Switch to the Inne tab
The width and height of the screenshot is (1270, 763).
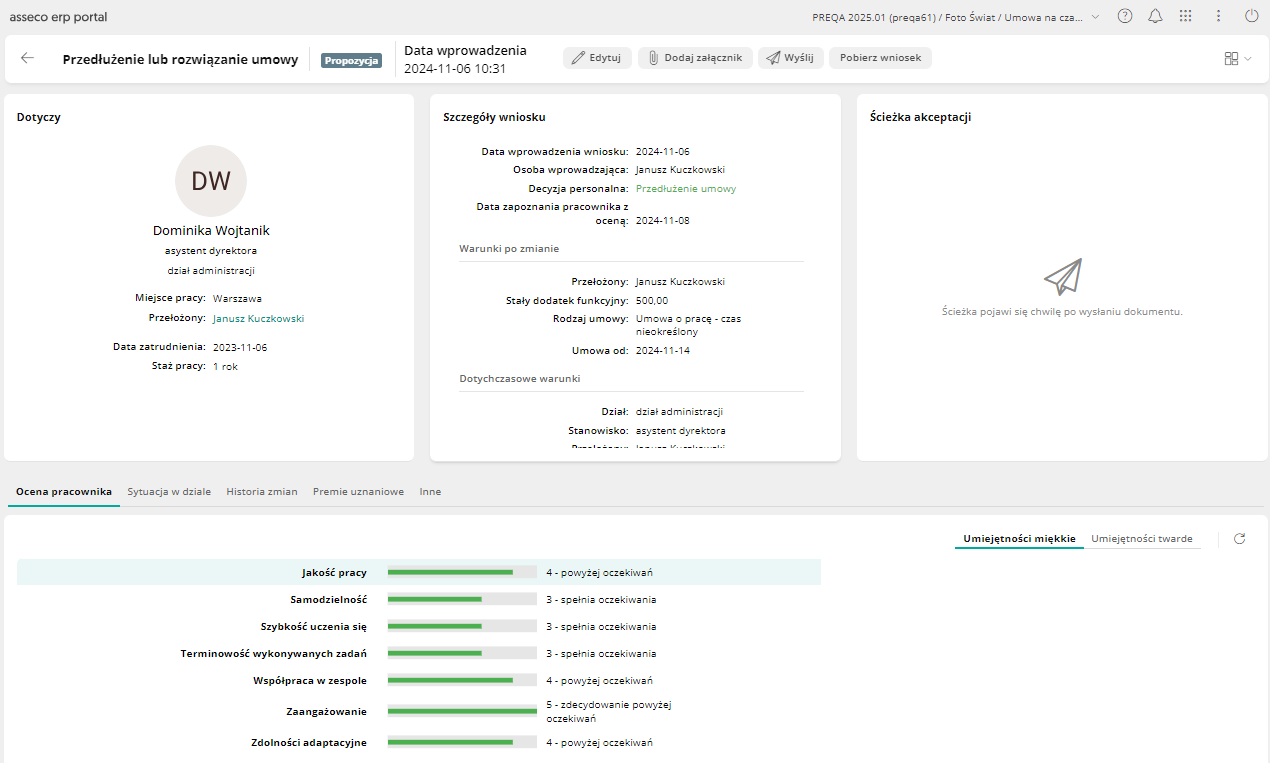pos(430,492)
